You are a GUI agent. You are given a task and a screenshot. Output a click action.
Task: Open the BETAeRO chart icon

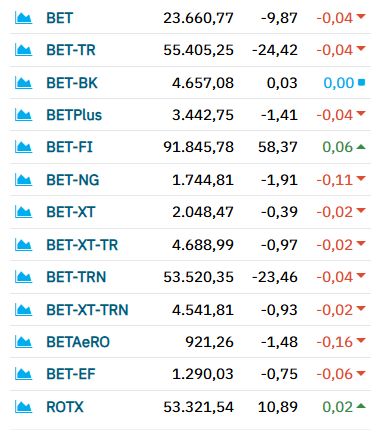point(23,342)
